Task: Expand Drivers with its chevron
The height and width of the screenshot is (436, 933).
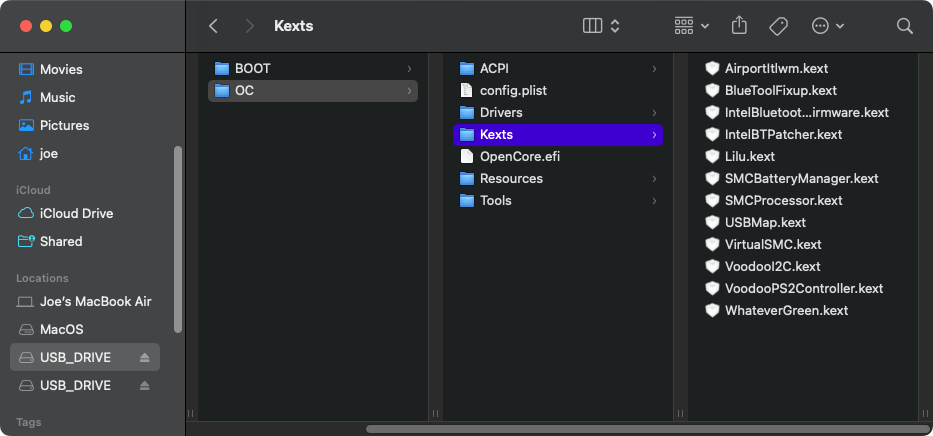Action: pos(655,113)
